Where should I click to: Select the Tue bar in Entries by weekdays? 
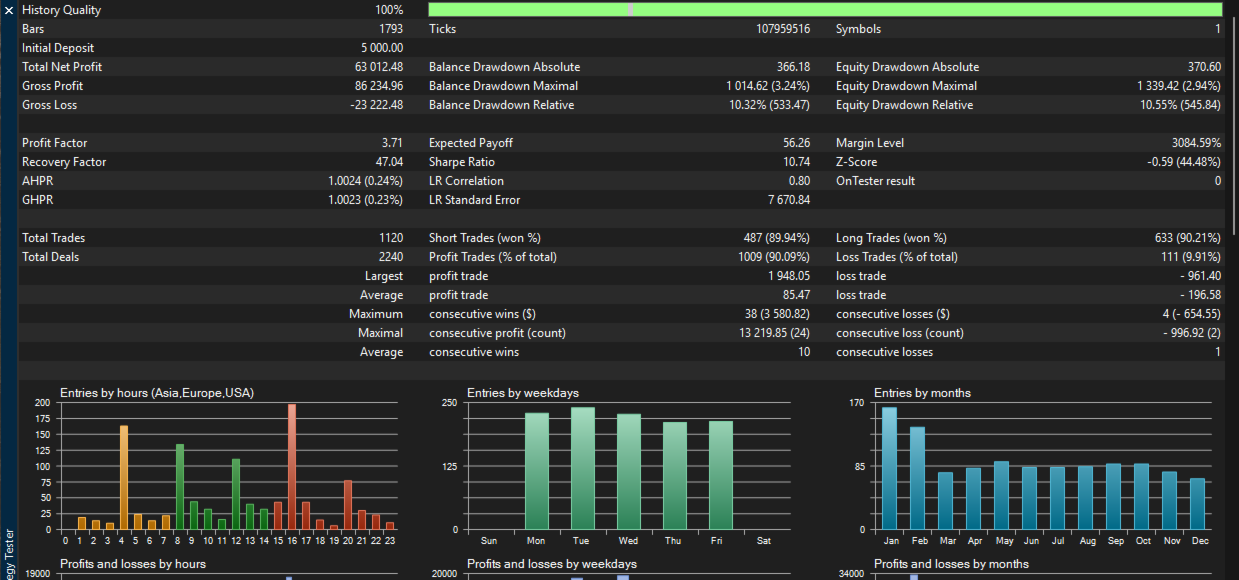(x=583, y=468)
